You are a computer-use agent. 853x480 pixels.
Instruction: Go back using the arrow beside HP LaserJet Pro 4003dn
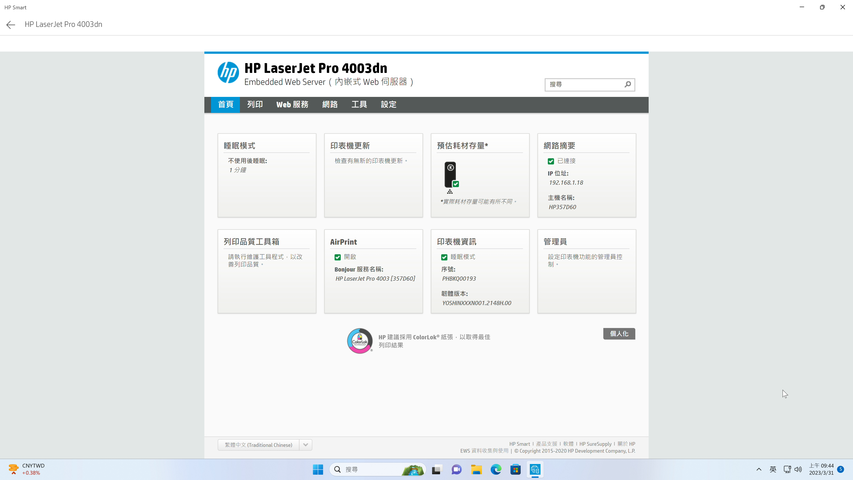point(10,24)
